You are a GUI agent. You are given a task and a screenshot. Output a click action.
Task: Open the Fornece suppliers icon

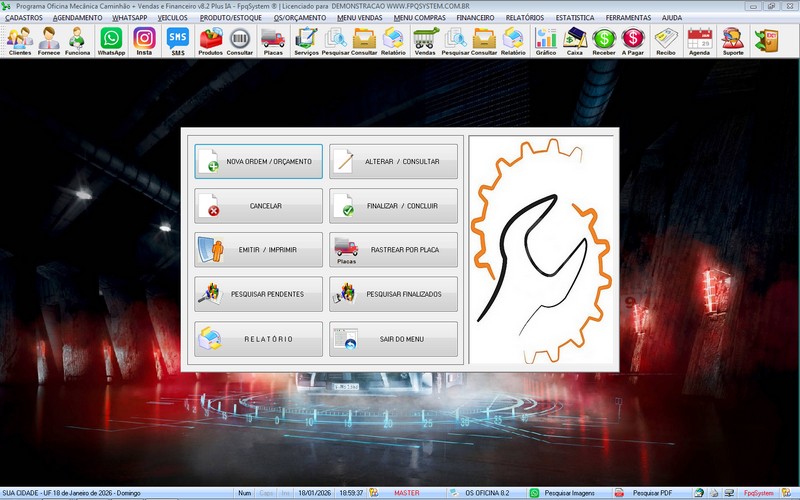pos(49,41)
